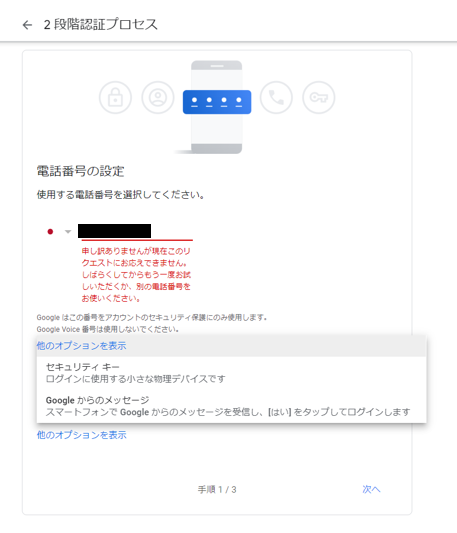Click the user profile circle icon
Image resolution: width=457 pixels, height=533 pixels.
click(x=158, y=98)
